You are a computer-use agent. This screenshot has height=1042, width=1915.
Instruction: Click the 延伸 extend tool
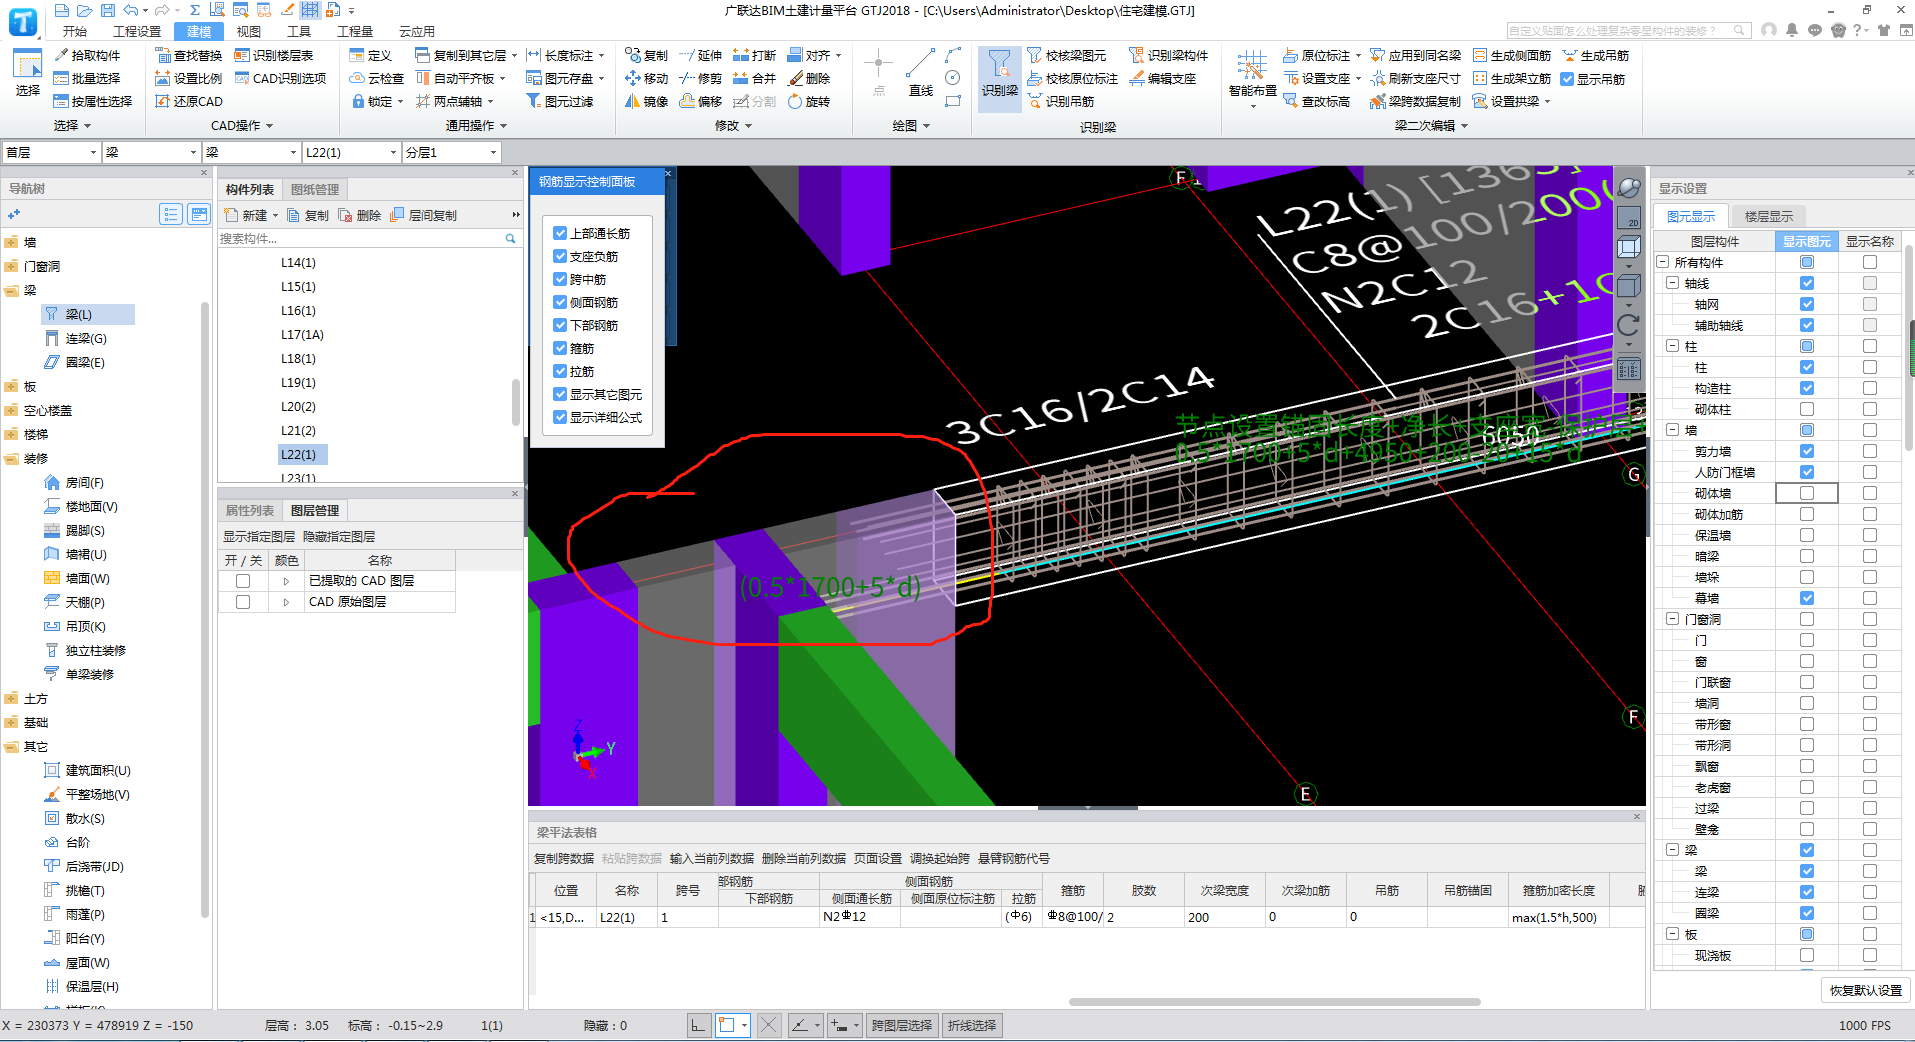pos(700,55)
